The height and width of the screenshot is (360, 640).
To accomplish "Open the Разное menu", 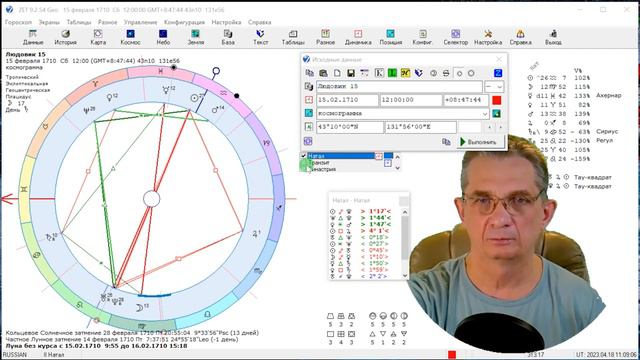I will [107, 22].
